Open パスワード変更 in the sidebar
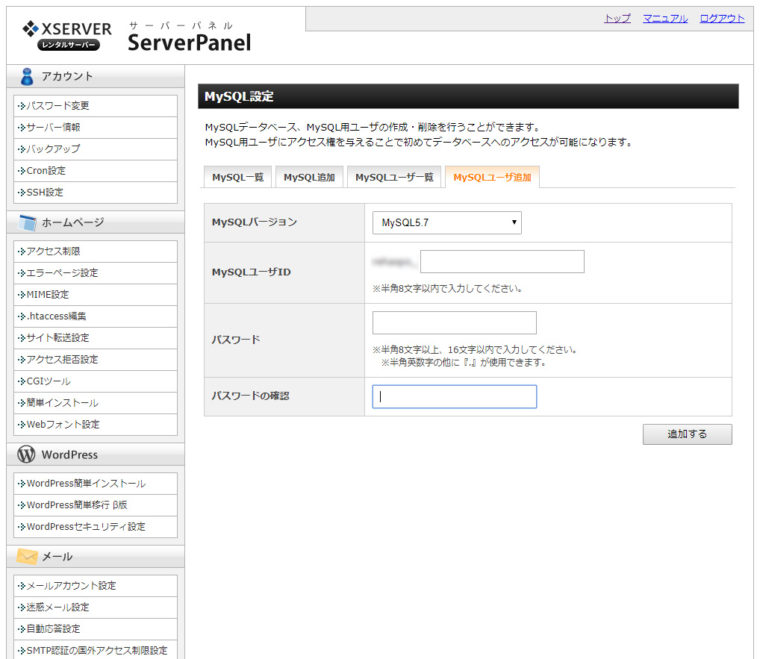 (x=95, y=106)
